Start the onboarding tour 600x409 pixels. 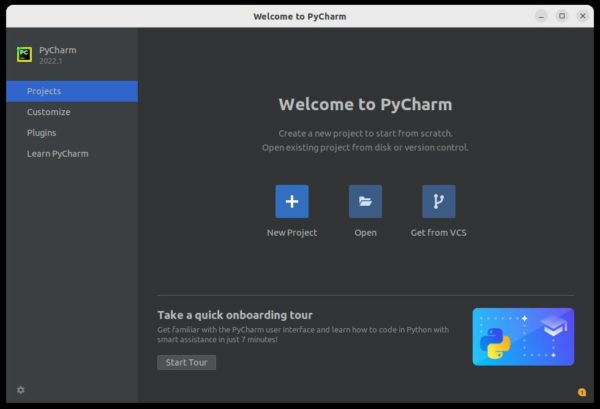186,362
